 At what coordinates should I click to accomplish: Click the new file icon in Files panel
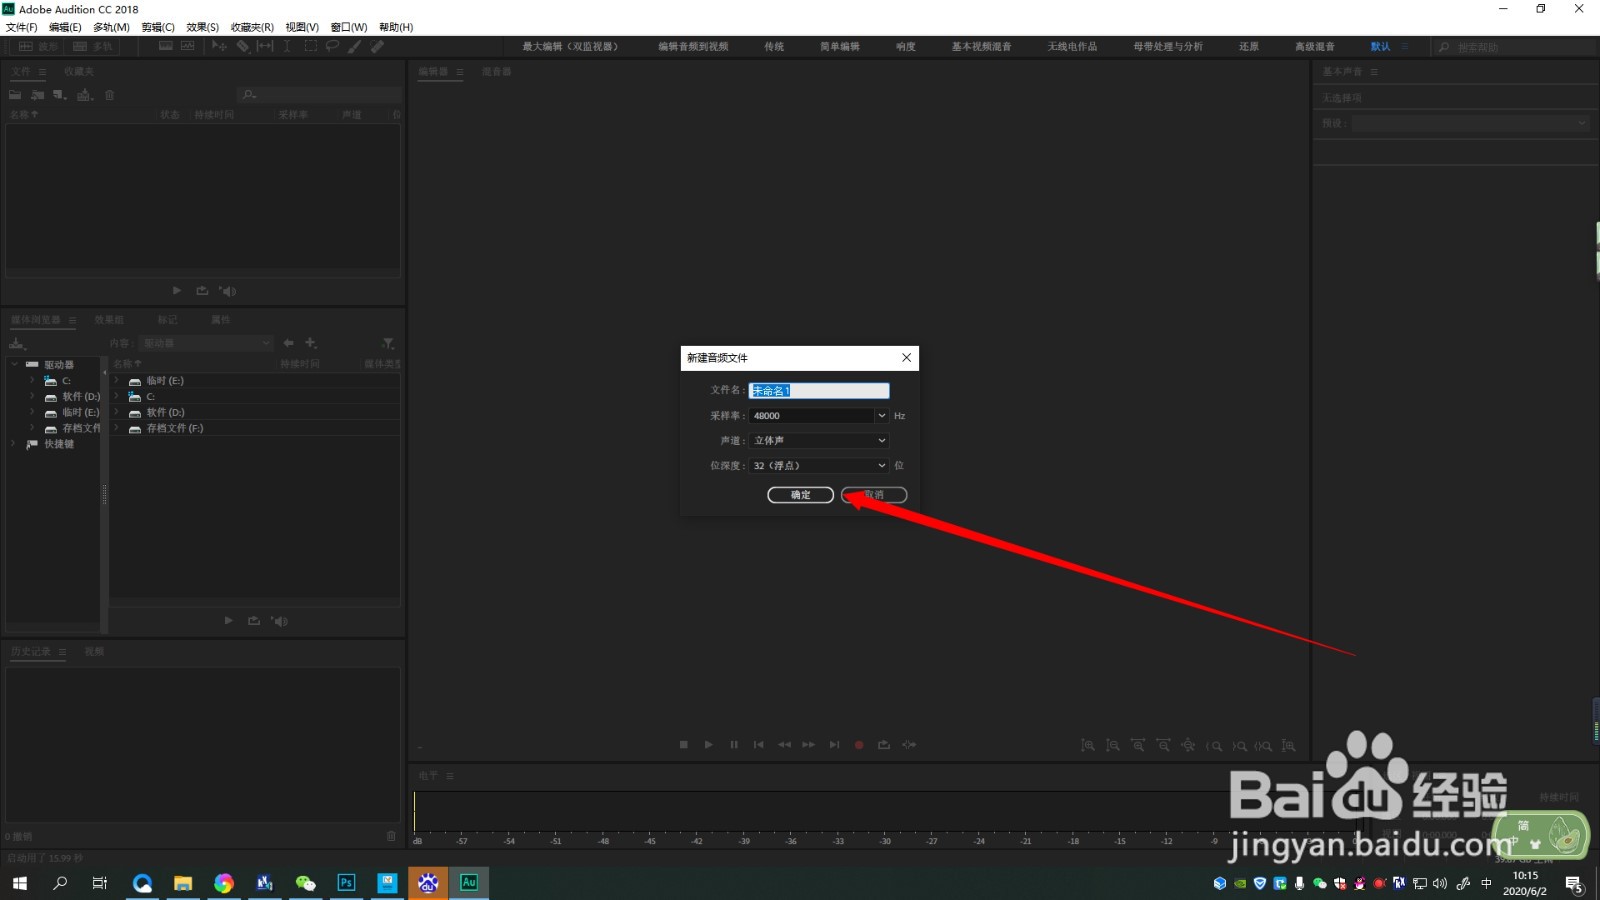pos(60,95)
